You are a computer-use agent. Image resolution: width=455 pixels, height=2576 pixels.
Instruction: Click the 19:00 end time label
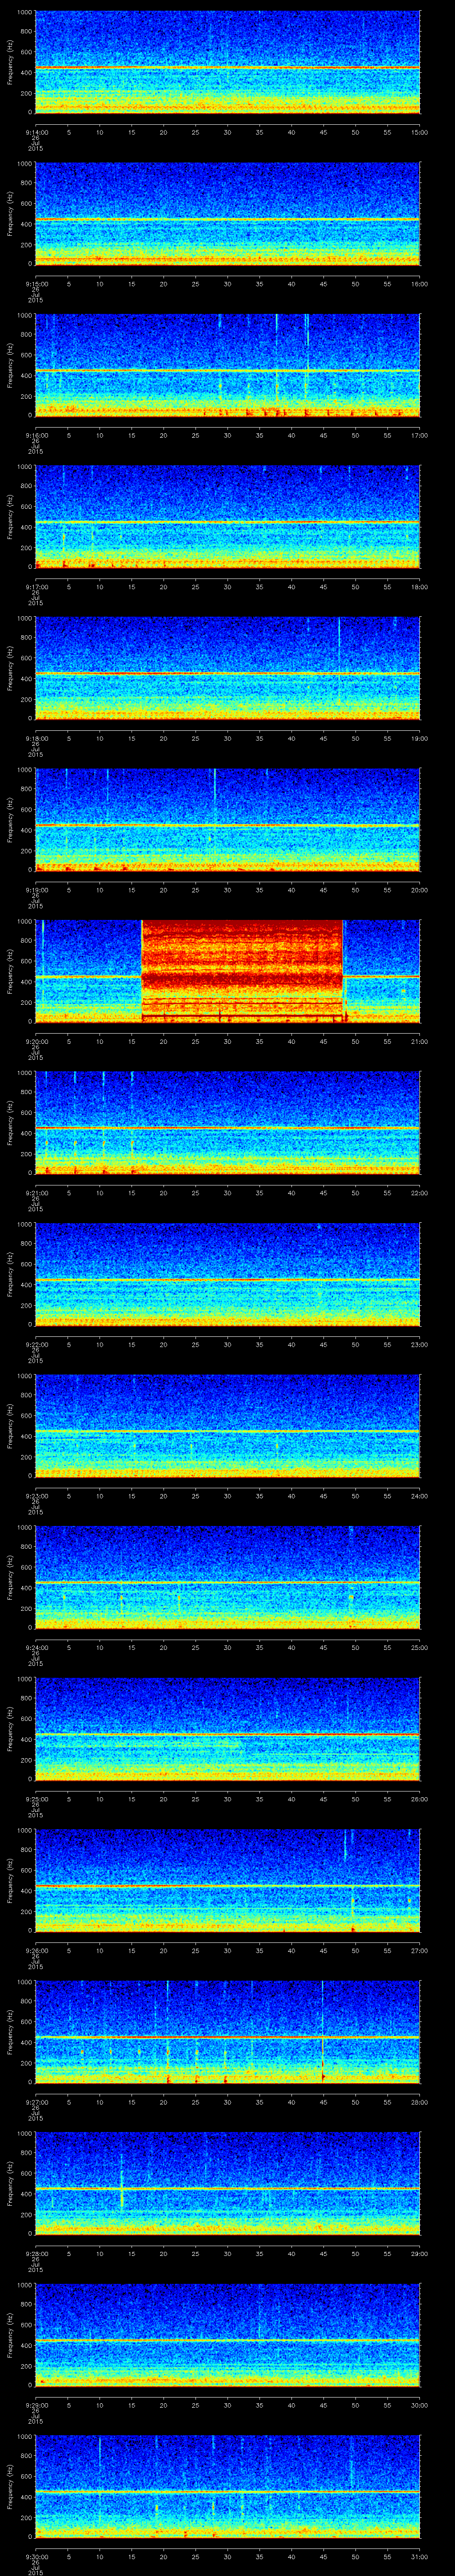tap(420, 738)
